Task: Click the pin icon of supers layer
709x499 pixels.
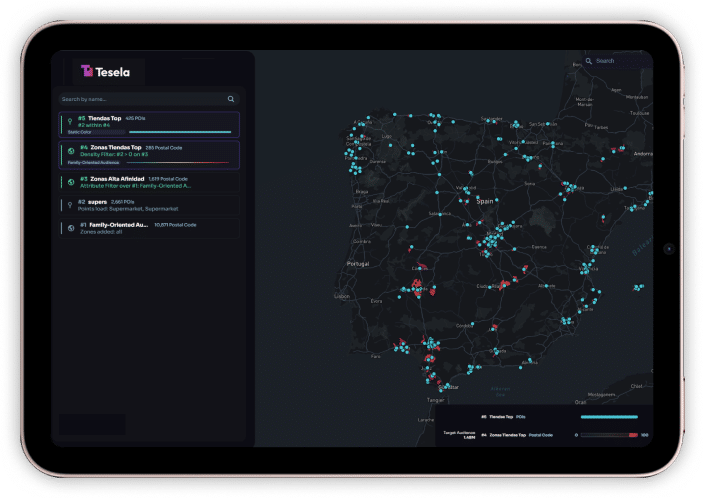Action: point(70,205)
